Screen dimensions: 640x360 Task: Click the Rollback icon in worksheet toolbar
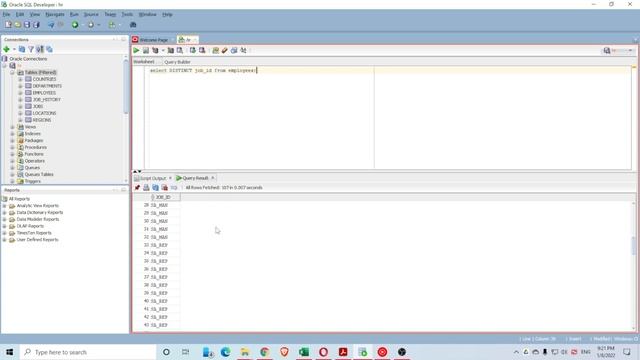point(202,50)
